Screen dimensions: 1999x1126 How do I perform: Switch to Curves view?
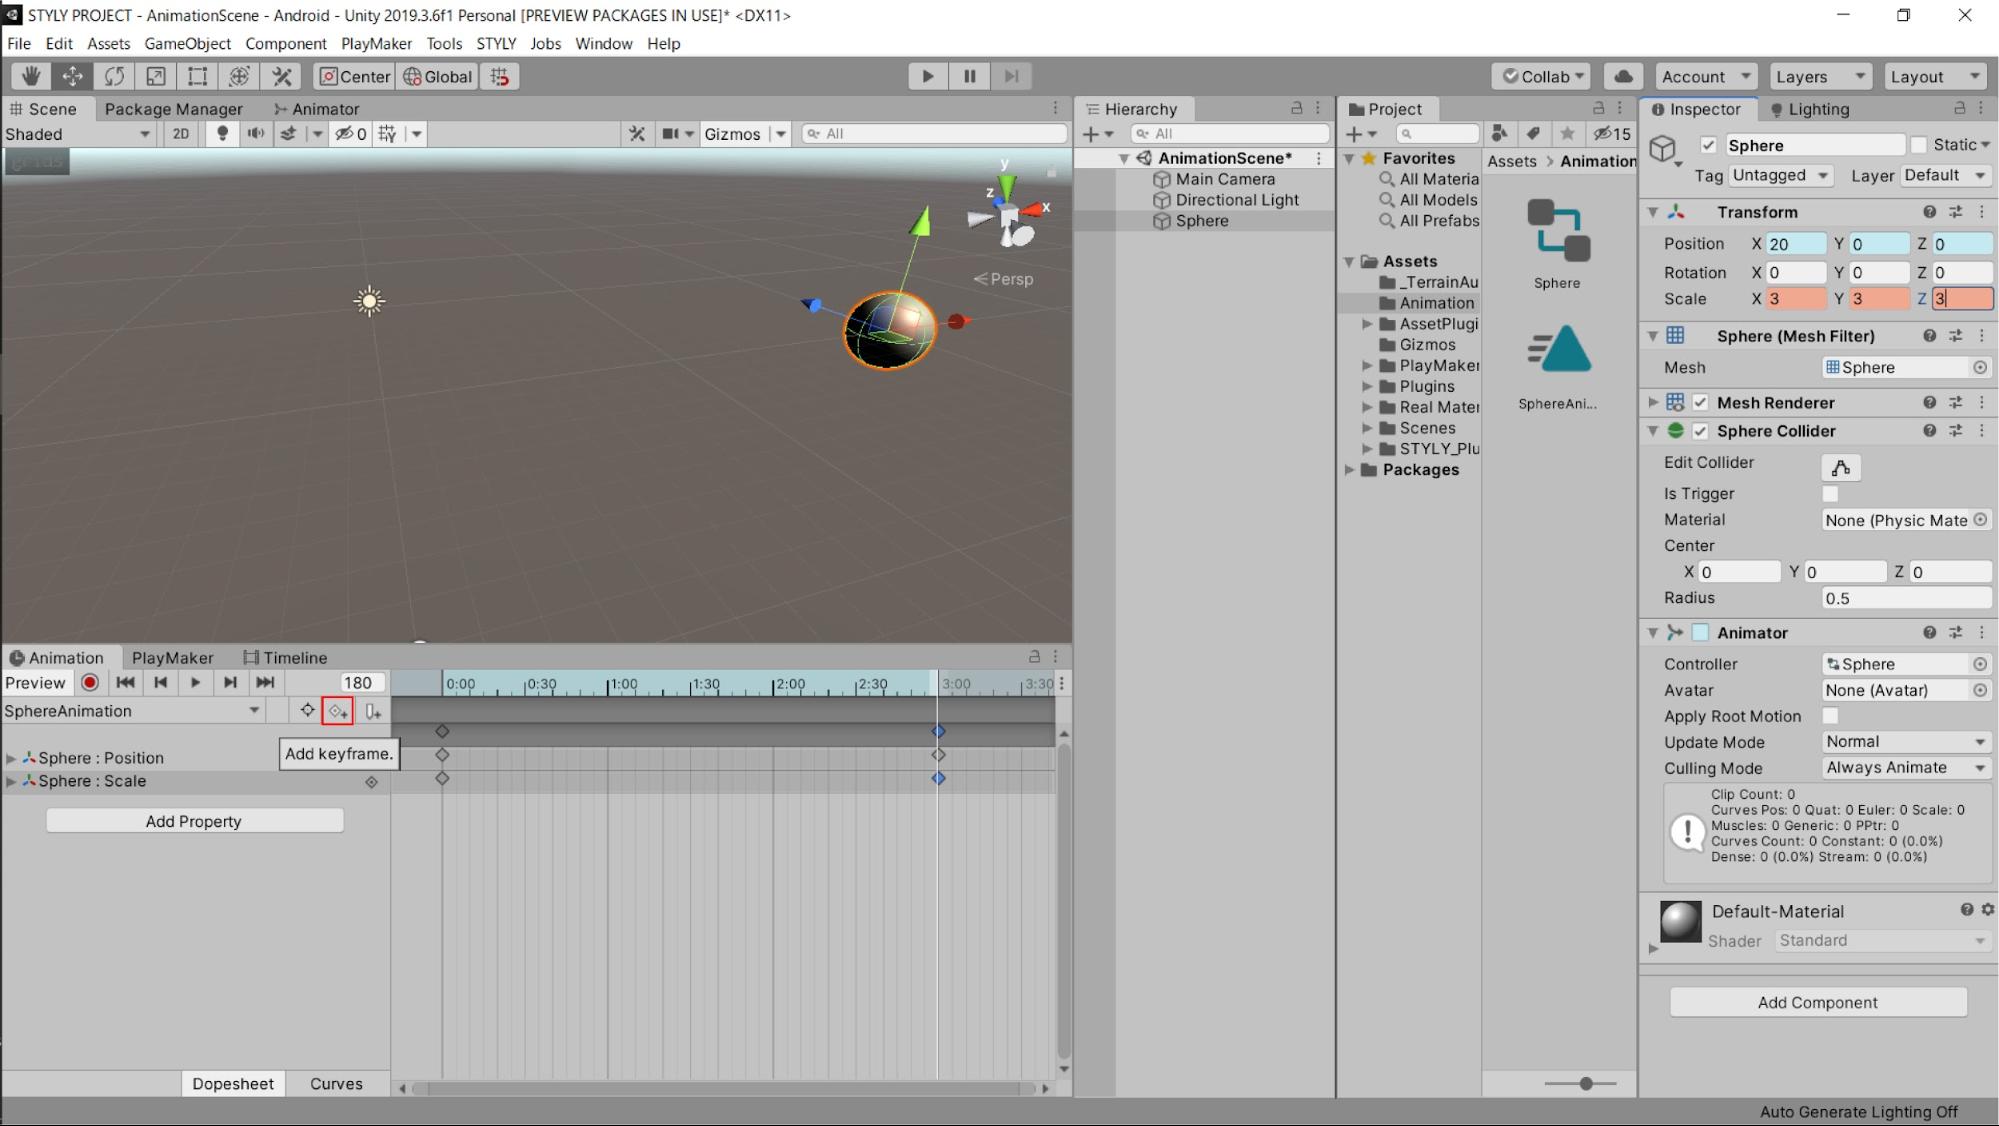(x=336, y=1084)
